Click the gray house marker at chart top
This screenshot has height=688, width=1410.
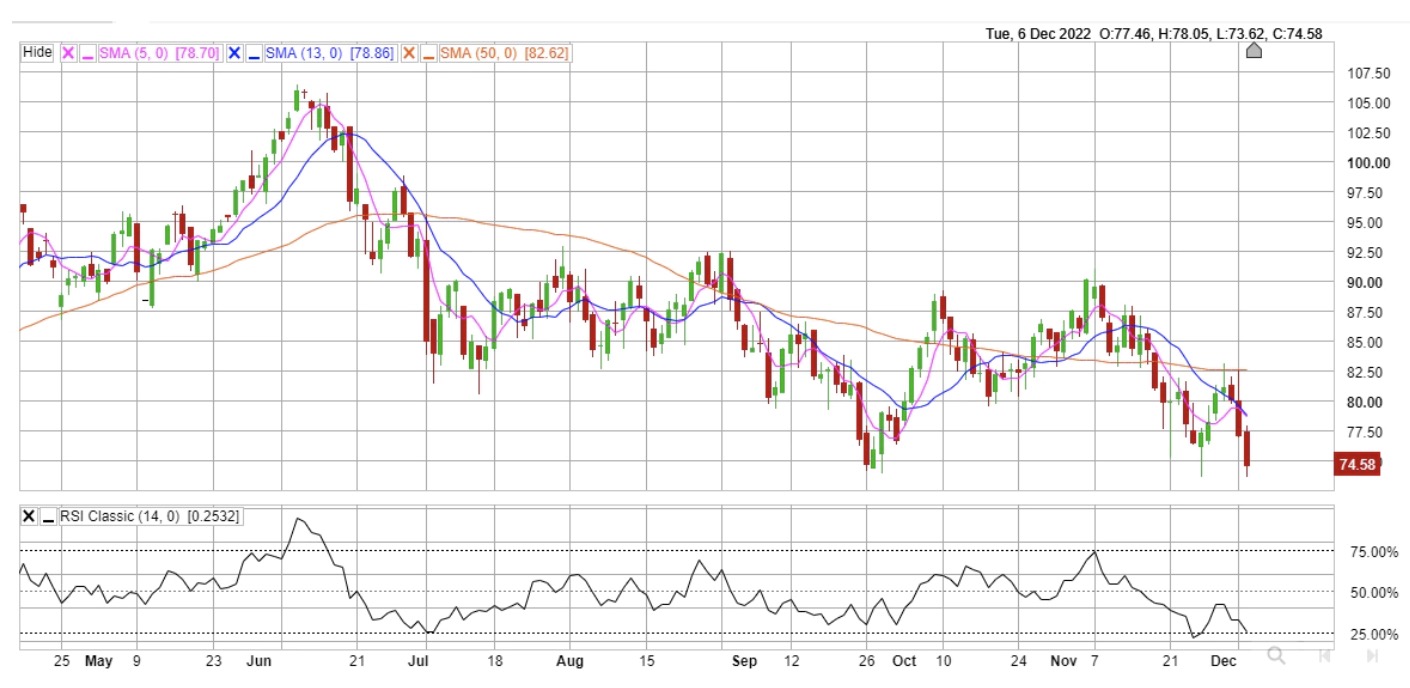click(x=1253, y=51)
